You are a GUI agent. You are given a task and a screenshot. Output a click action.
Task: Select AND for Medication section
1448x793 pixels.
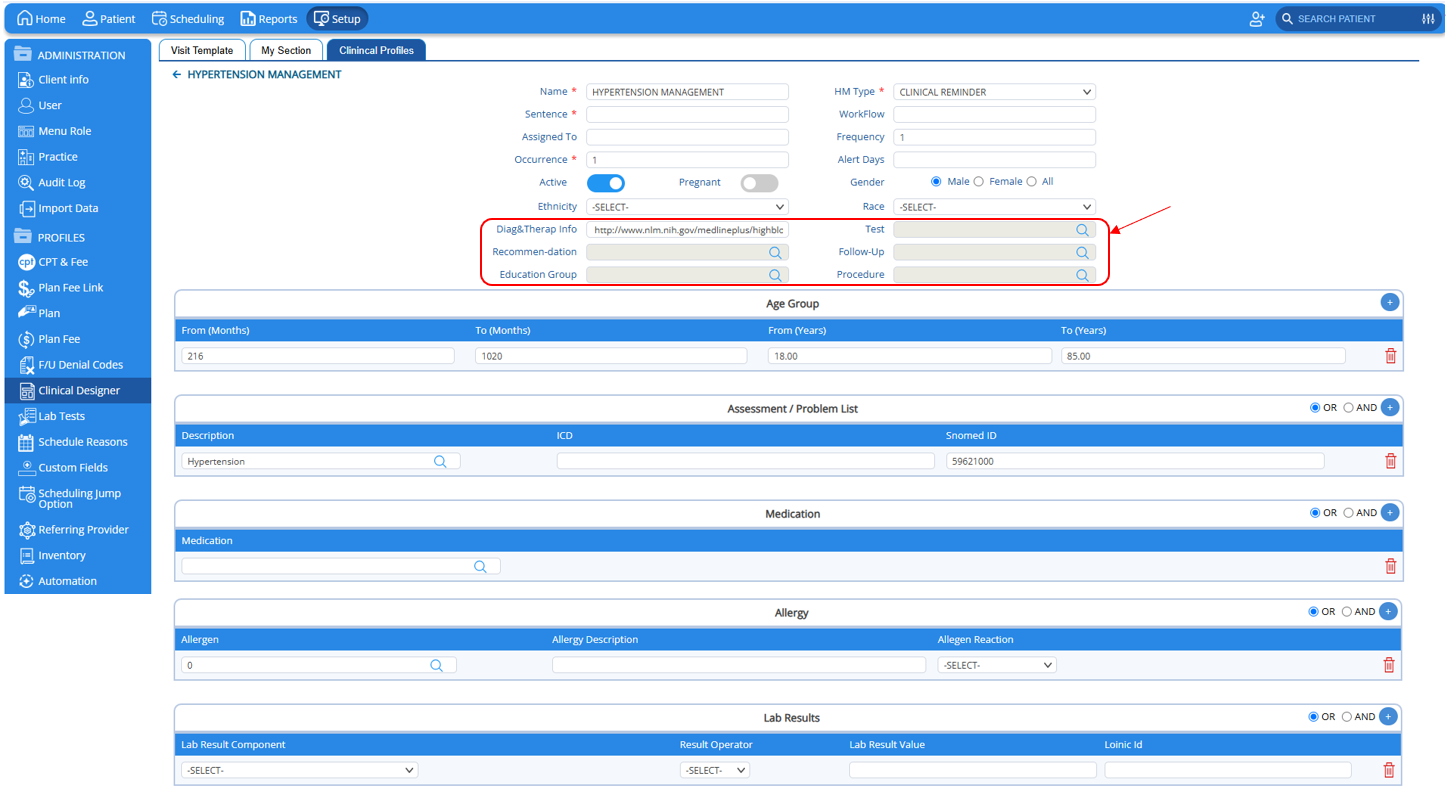tap(1348, 513)
